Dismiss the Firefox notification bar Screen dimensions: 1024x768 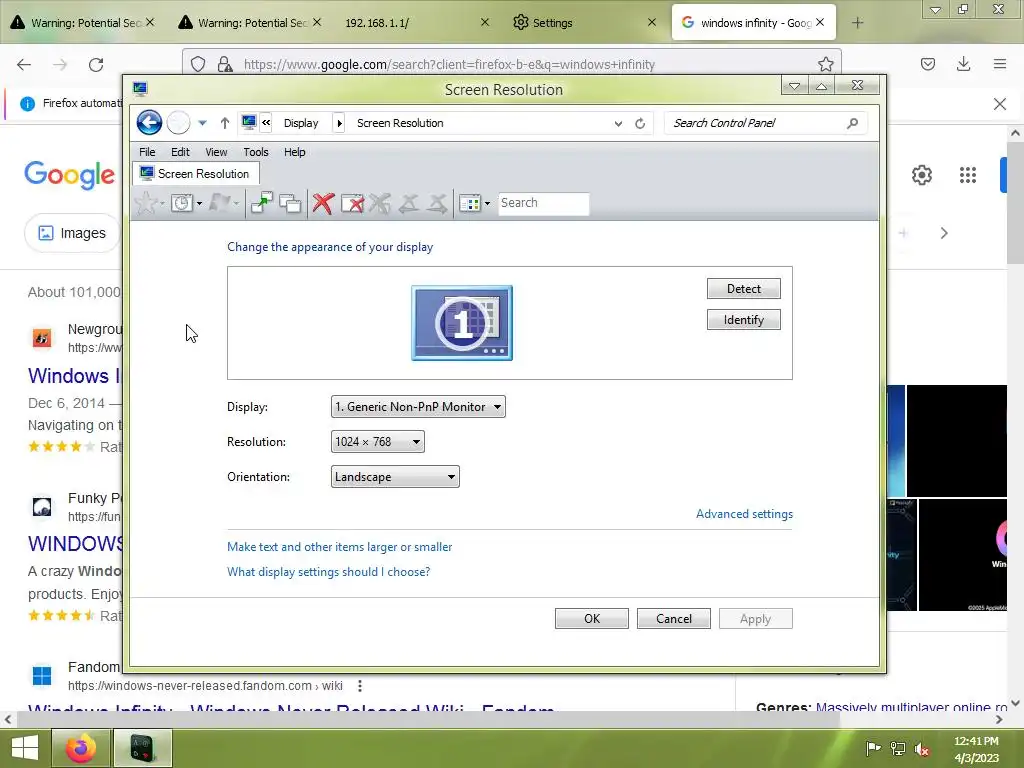pos(1000,104)
